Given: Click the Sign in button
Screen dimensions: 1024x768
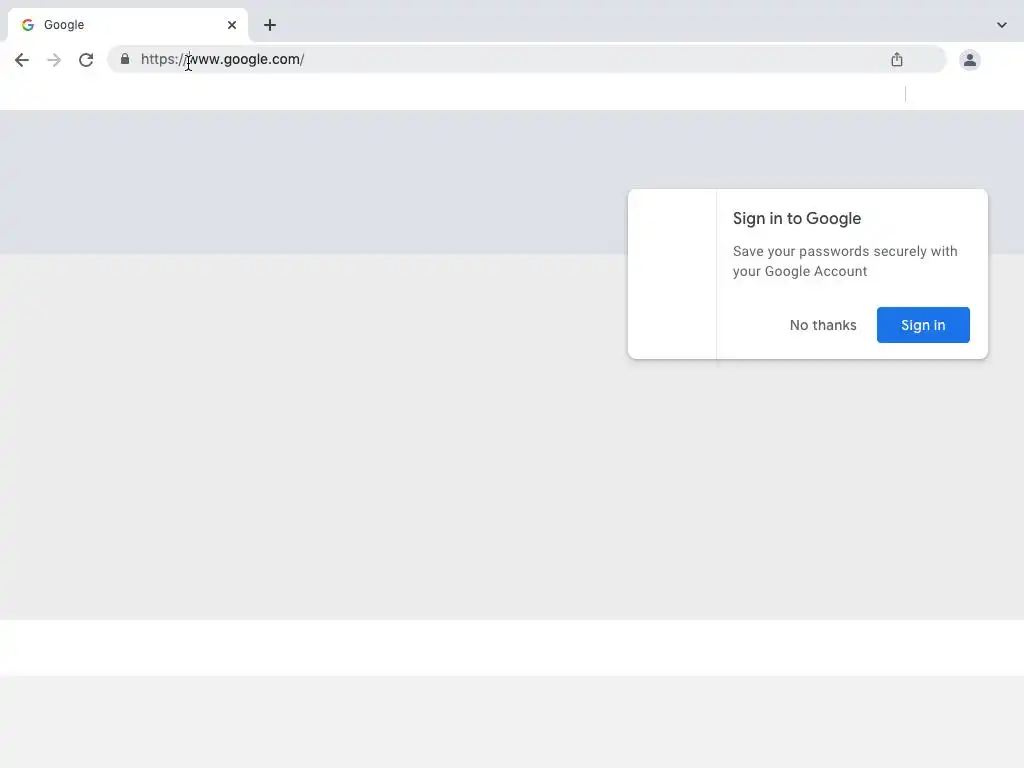Looking at the screenshot, I should (x=923, y=325).
